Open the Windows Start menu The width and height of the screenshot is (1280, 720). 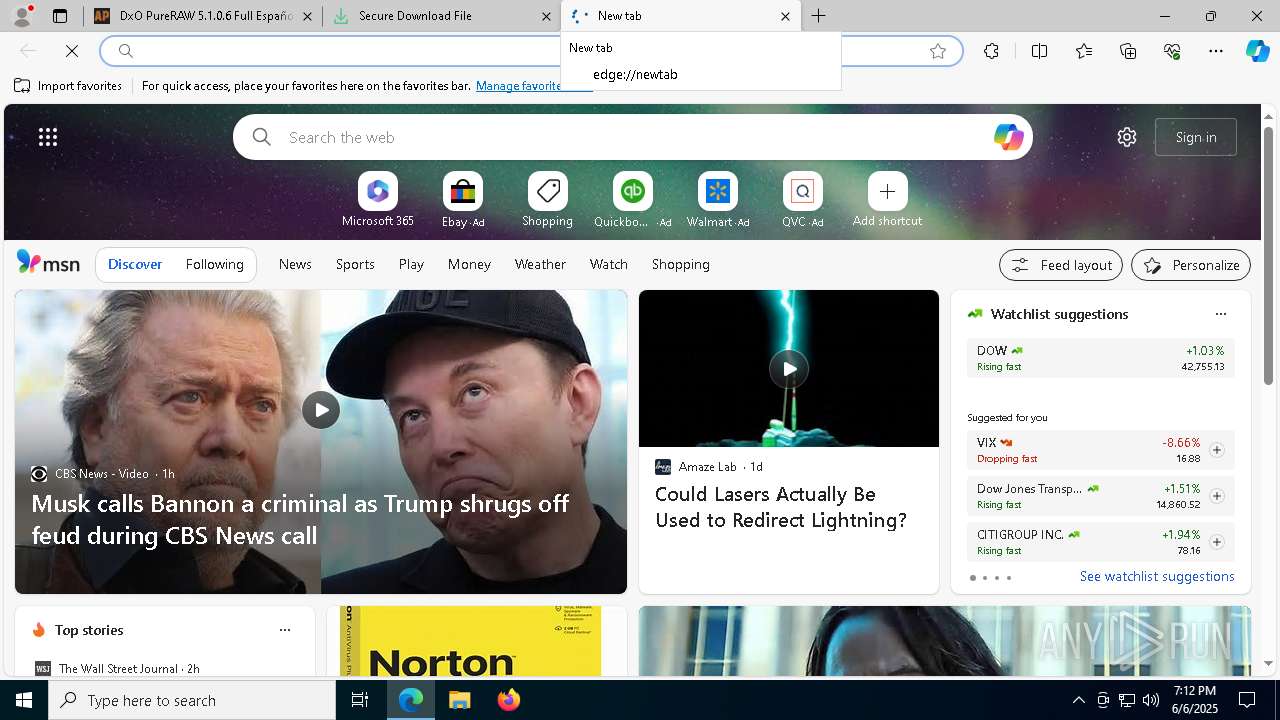click(24, 700)
